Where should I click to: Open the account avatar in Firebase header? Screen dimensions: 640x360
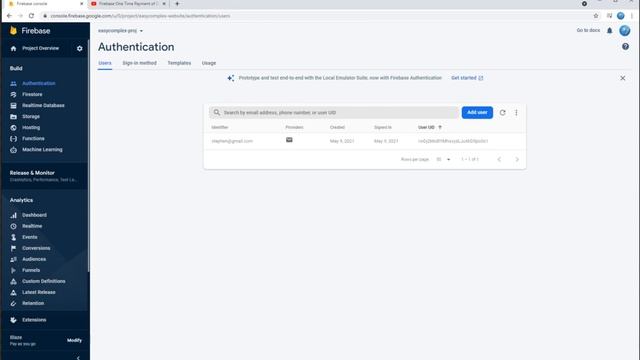pos(624,31)
